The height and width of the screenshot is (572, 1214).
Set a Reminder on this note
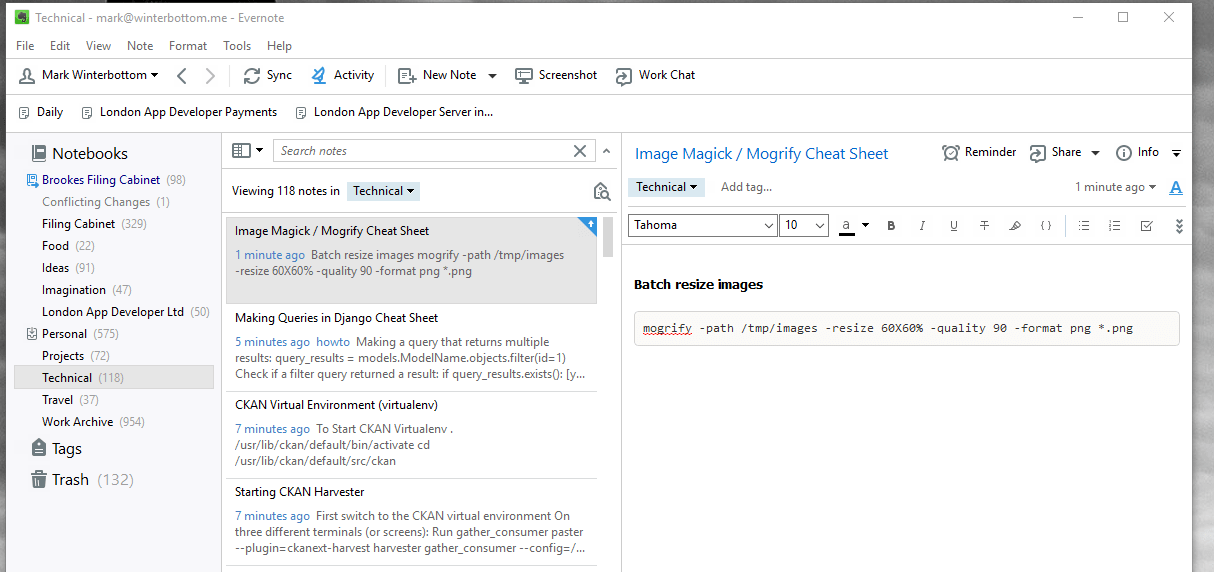[x=979, y=153]
